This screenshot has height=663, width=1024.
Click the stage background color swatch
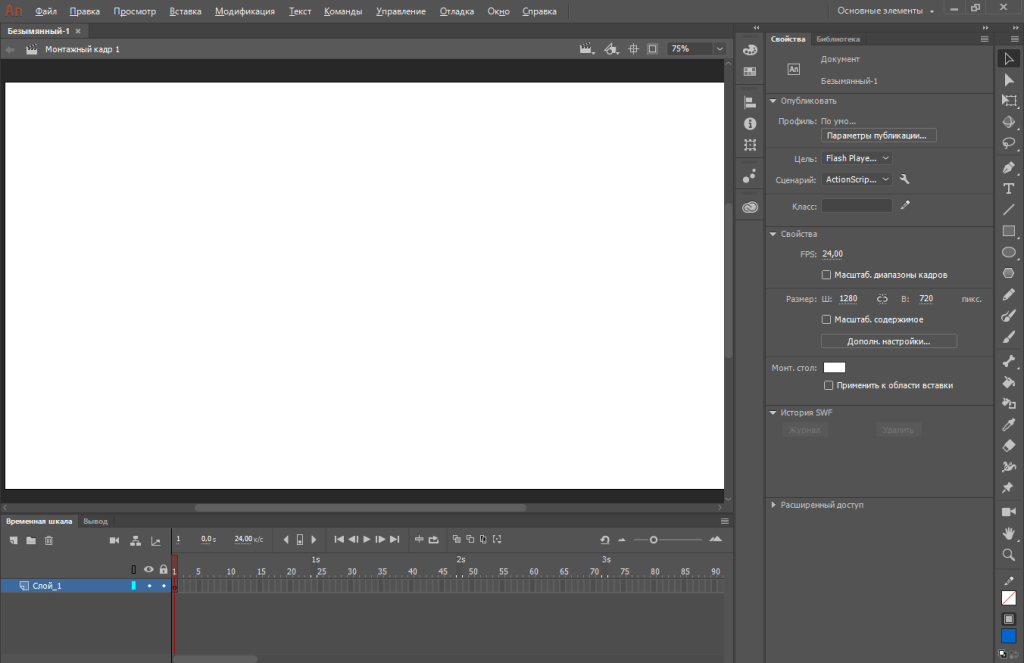(834, 367)
